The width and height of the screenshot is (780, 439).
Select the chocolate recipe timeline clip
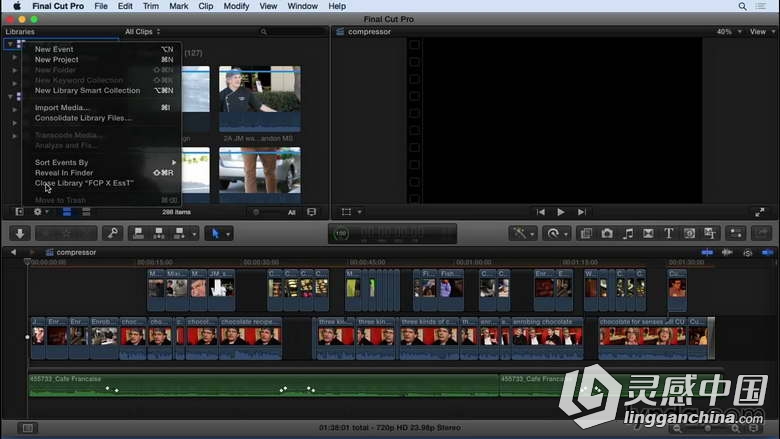point(251,338)
